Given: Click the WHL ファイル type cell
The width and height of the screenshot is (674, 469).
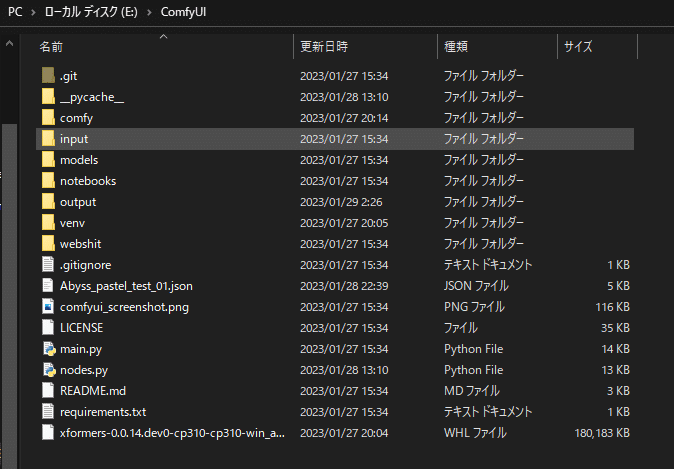Looking at the screenshot, I should pos(475,433).
